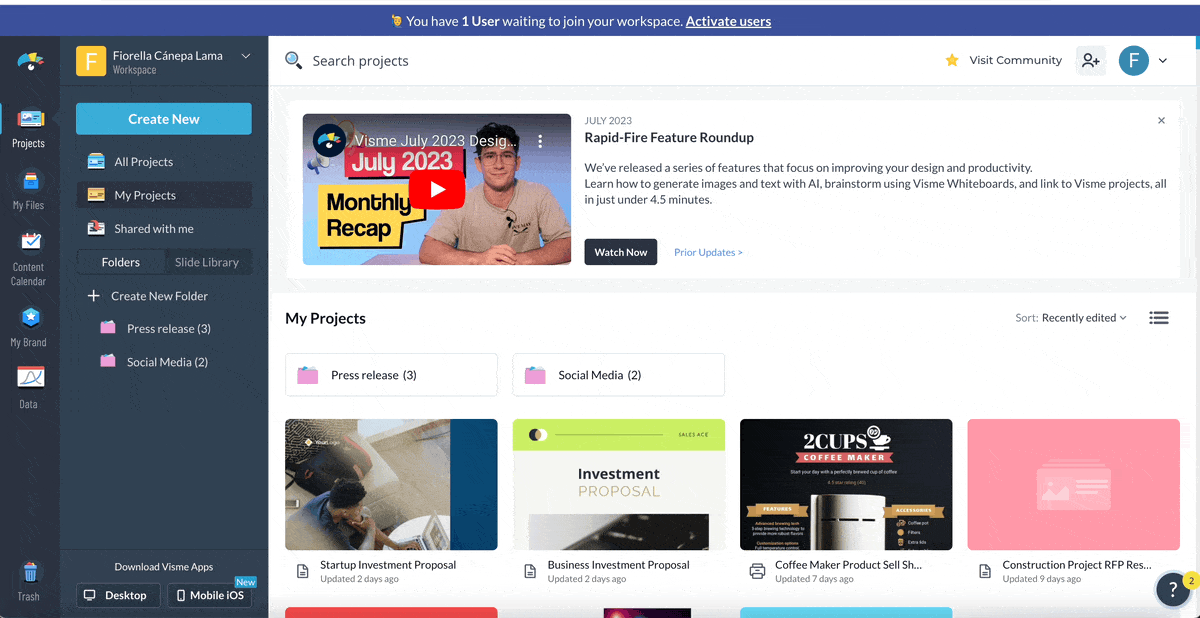Open the Coffee Maker Product project thumbnail
The image size is (1200, 618).
[x=846, y=485]
